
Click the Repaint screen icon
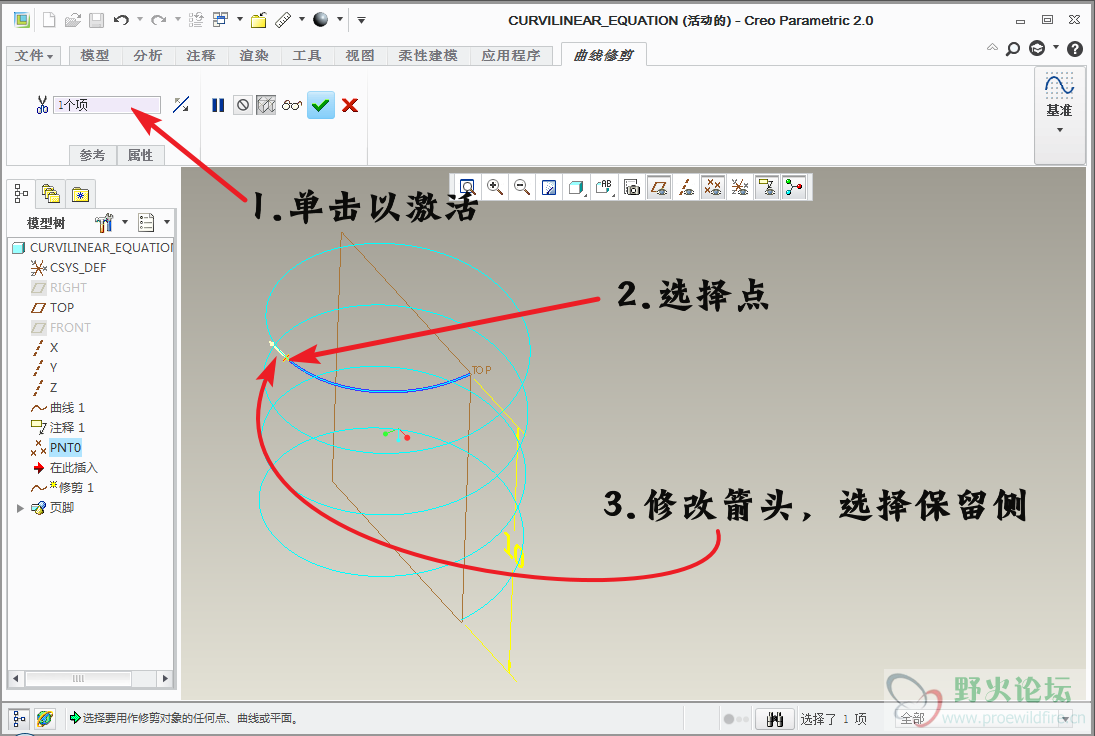coord(549,187)
